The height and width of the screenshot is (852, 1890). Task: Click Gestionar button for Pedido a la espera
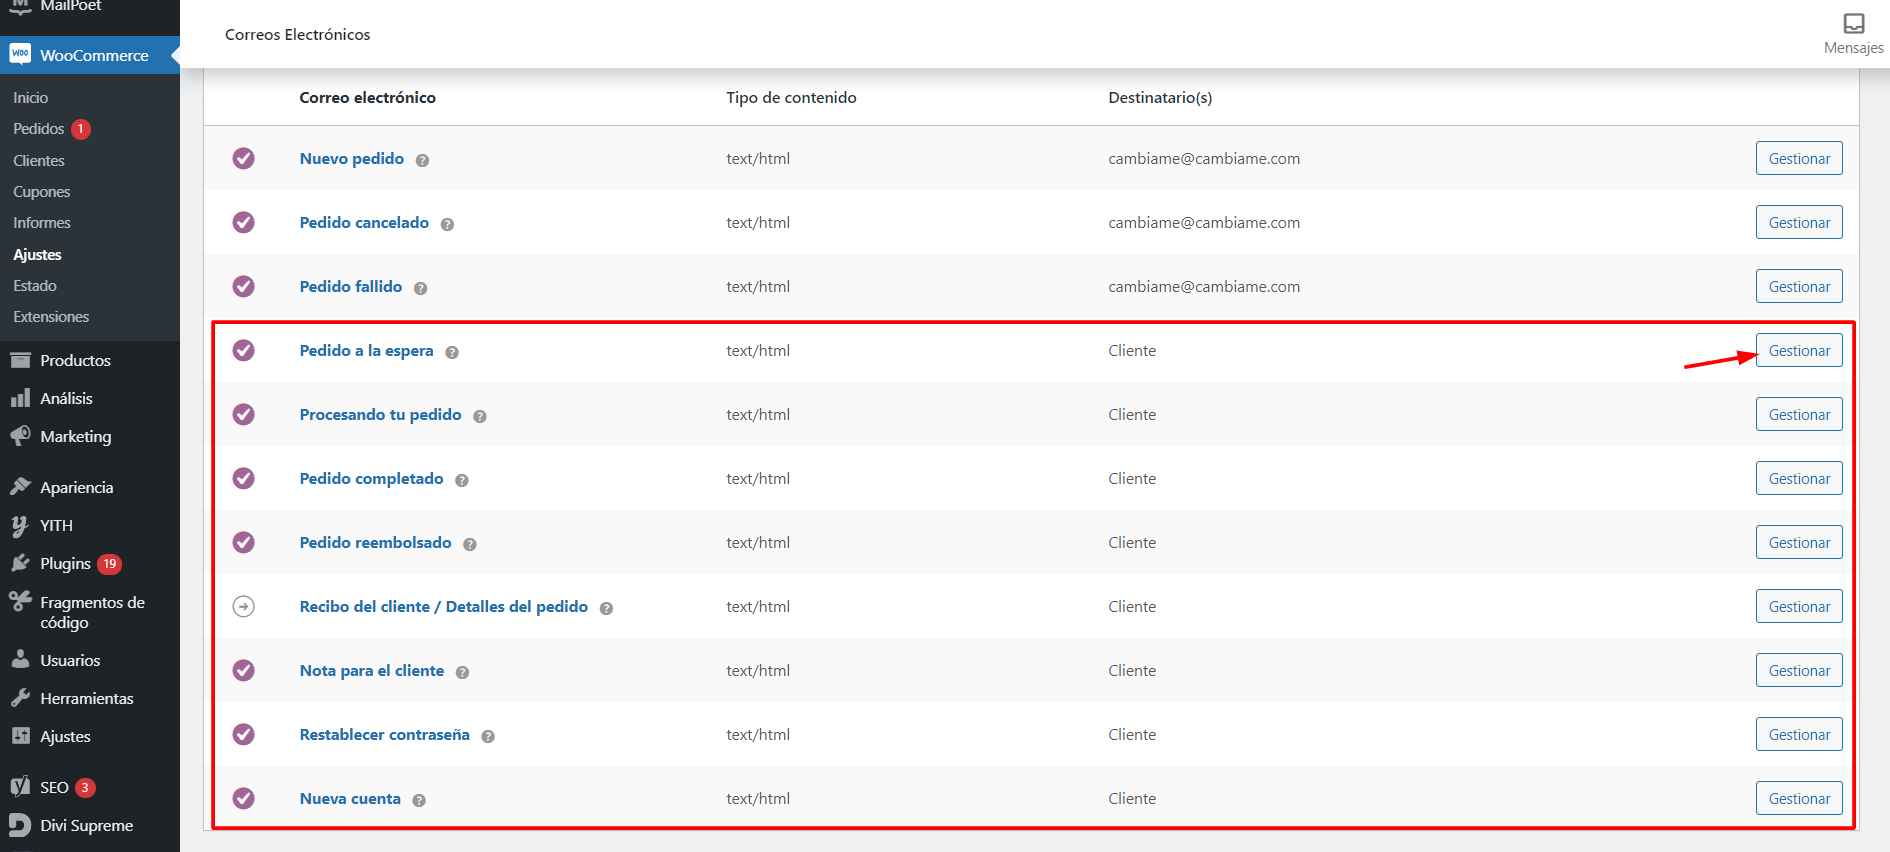(x=1799, y=350)
